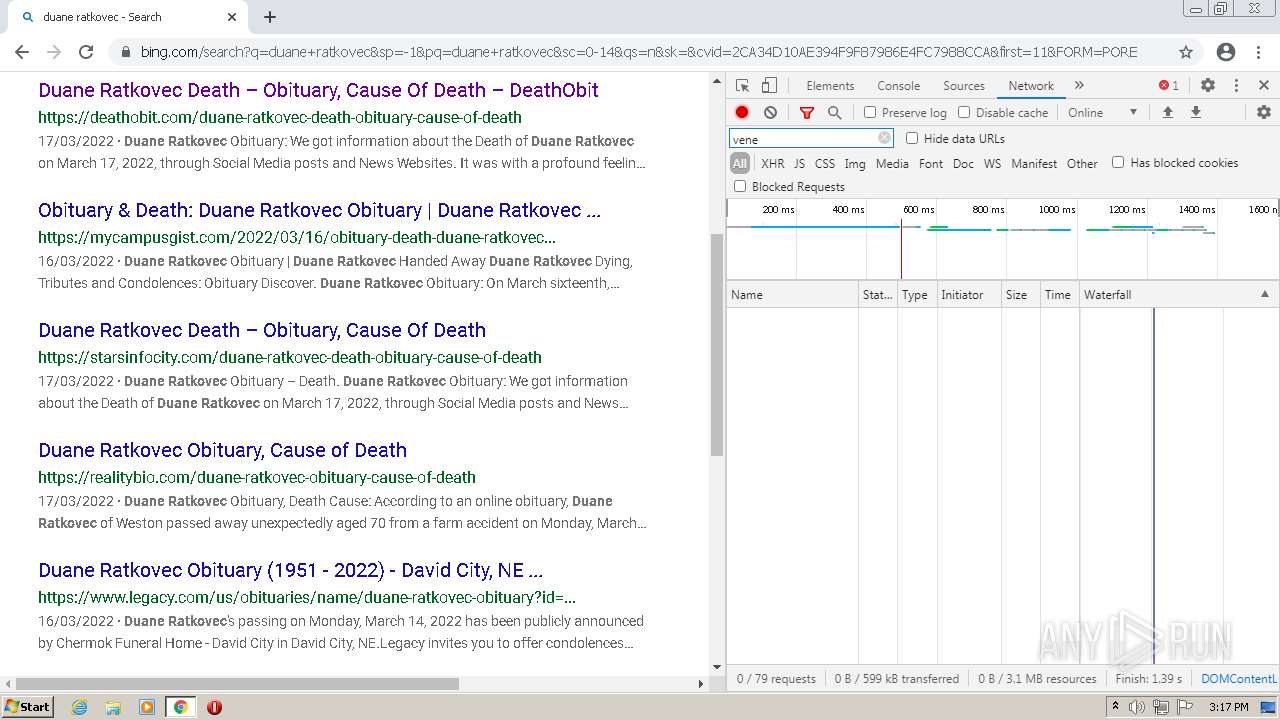Check Hide data URLs
Image resolution: width=1280 pixels, height=720 pixels.
point(912,138)
